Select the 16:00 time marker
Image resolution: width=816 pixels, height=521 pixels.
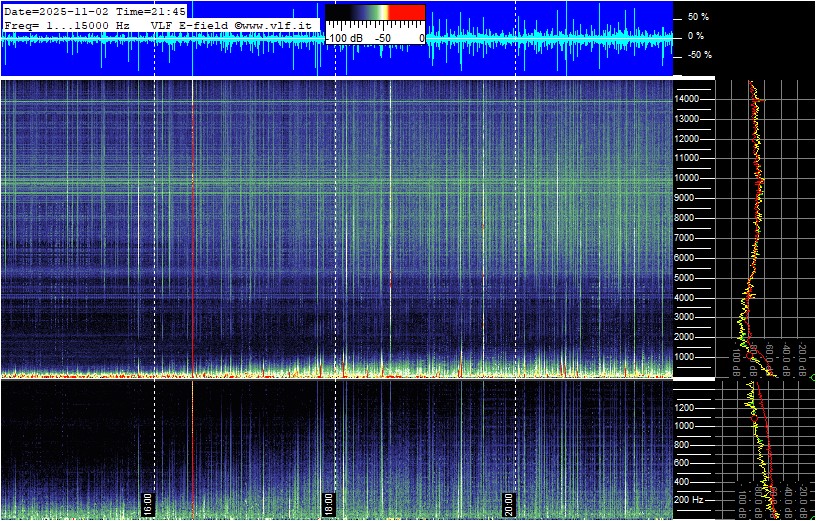click(x=147, y=502)
